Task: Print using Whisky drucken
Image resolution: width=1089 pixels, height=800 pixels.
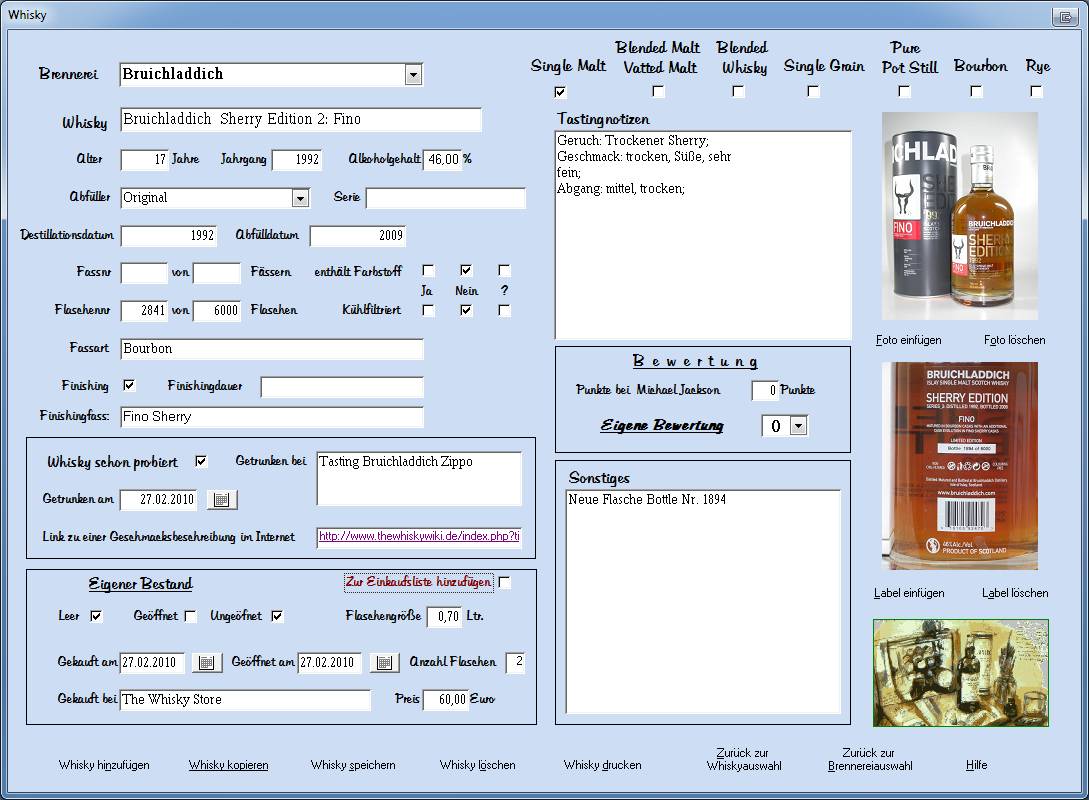Action: coord(603,765)
